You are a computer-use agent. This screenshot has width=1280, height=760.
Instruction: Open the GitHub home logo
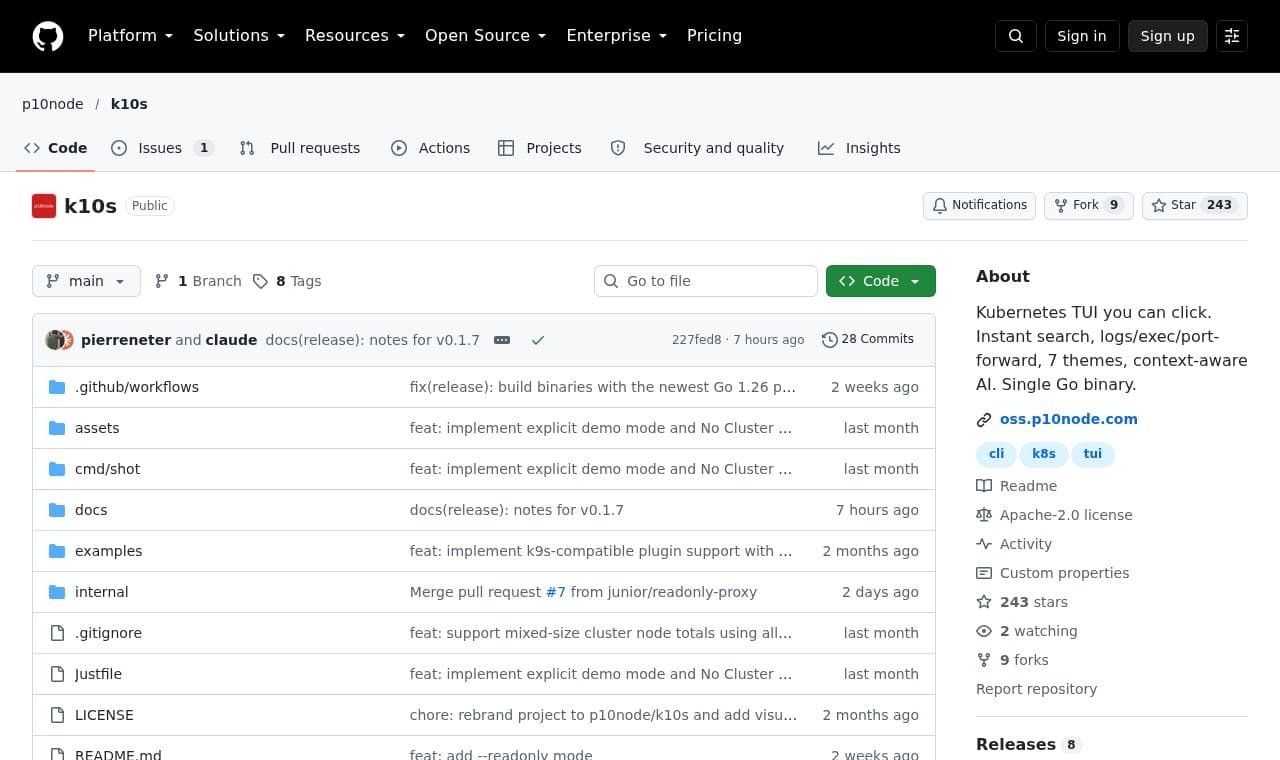coord(48,36)
